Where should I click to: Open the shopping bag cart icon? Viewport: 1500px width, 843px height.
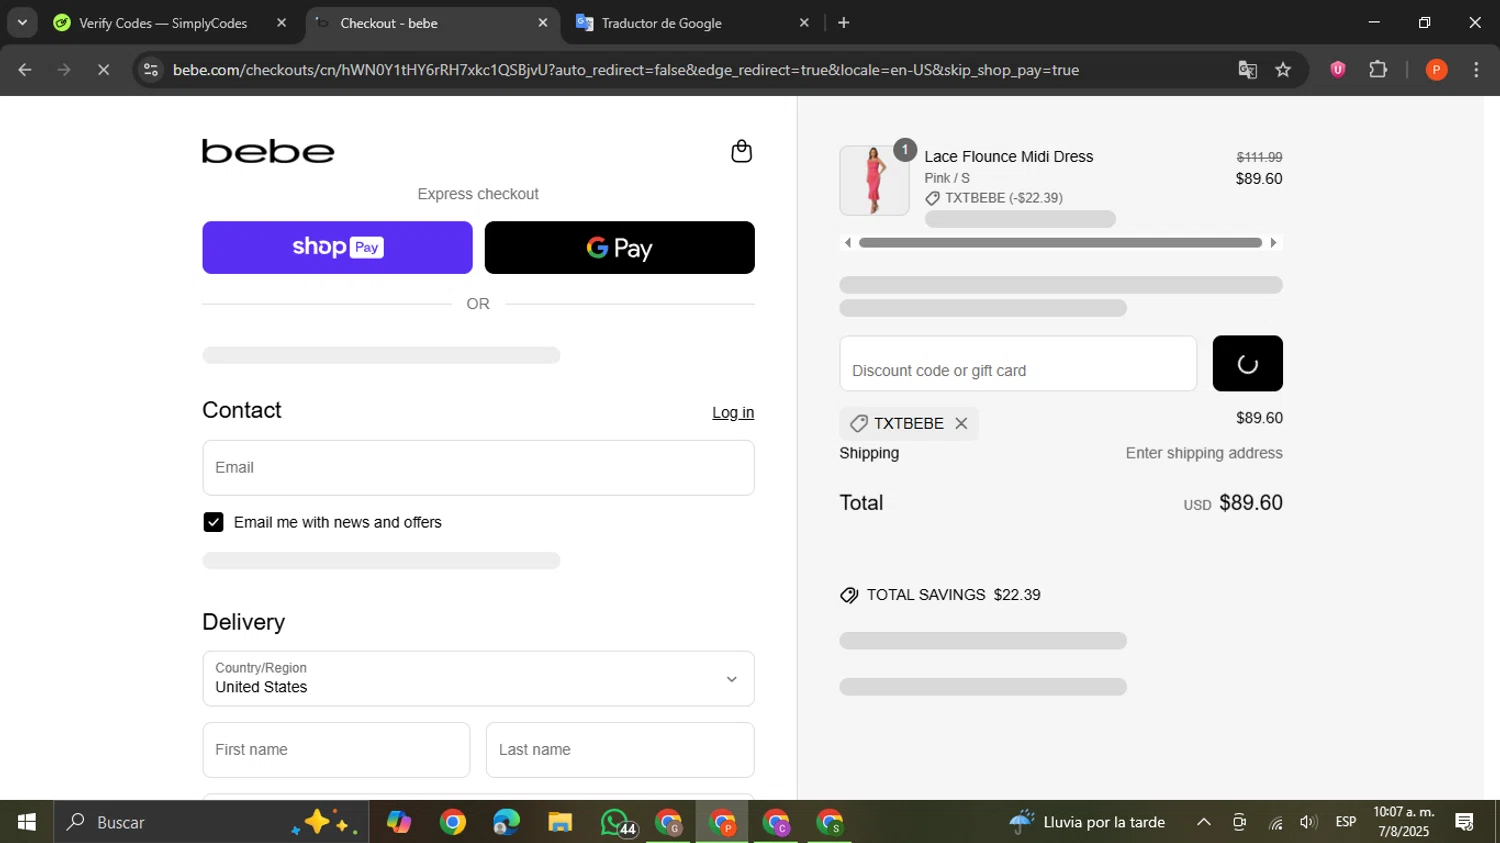click(741, 151)
